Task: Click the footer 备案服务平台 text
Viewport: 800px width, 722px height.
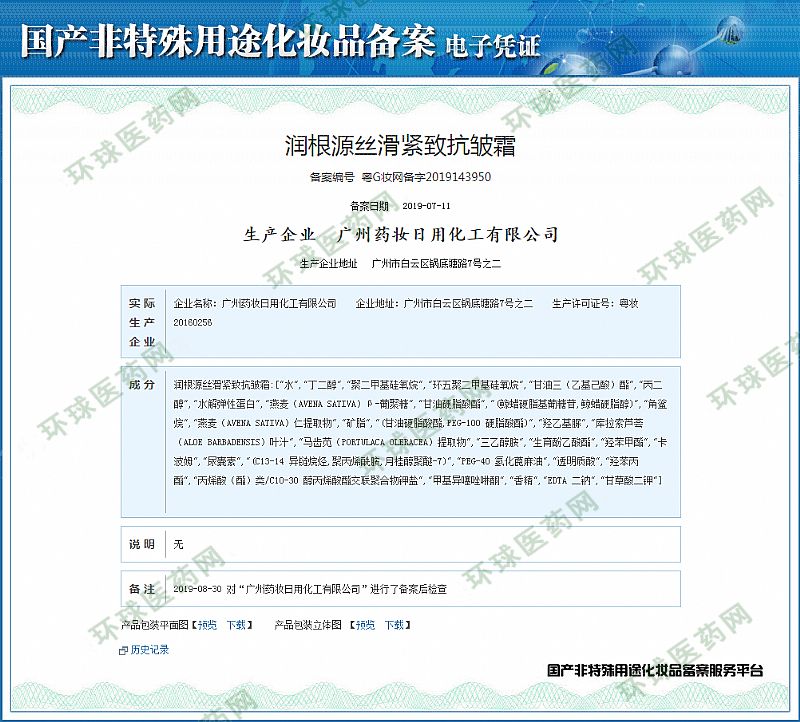Action: click(656, 670)
